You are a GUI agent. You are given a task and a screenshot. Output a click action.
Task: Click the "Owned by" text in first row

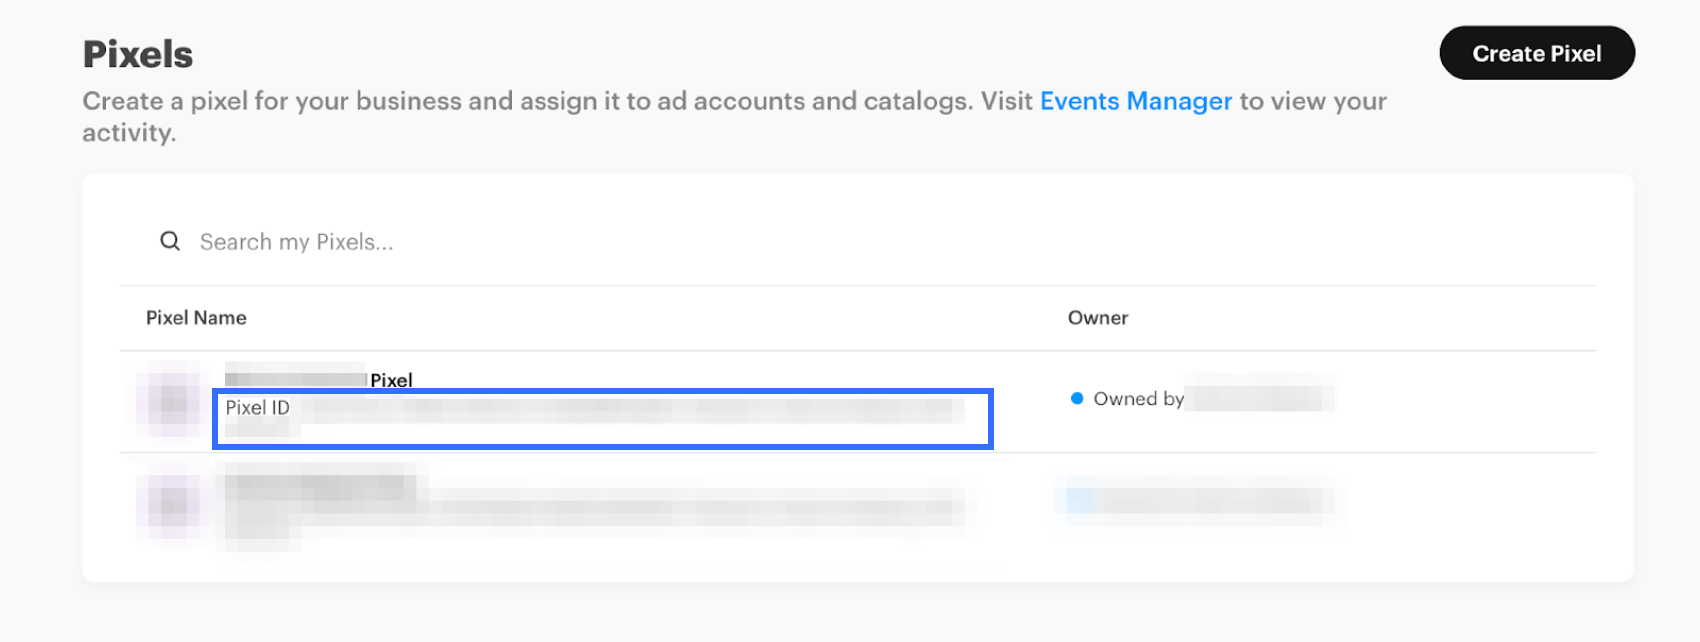(1138, 399)
